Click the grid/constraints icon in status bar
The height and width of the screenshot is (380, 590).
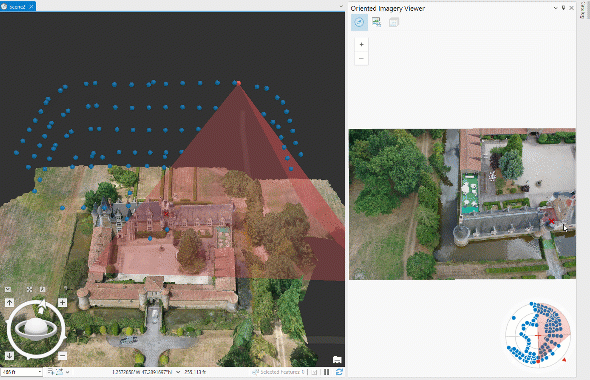pos(59,372)
